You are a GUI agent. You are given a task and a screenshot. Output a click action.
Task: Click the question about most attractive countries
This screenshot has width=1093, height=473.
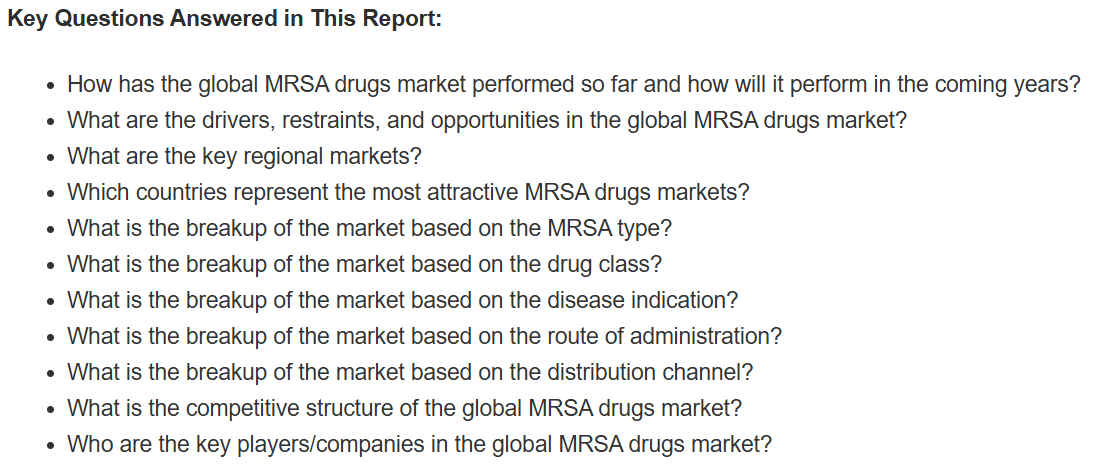tap(408, 192)
